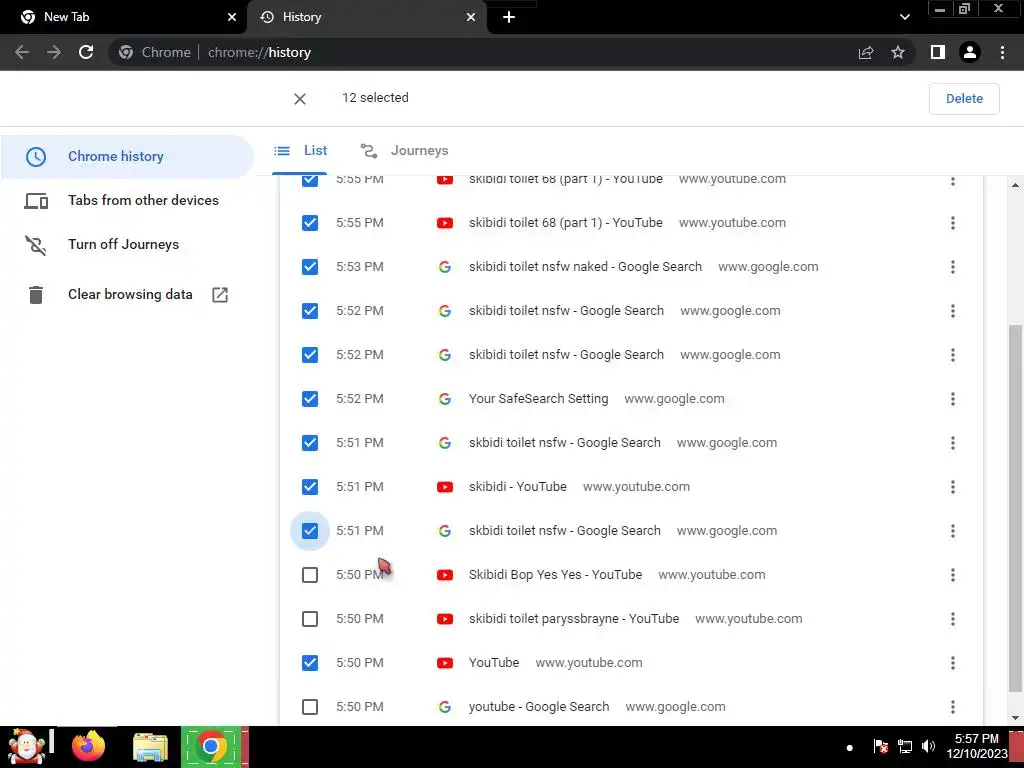
Task: Close the History tab
Action: coord(471,17)
